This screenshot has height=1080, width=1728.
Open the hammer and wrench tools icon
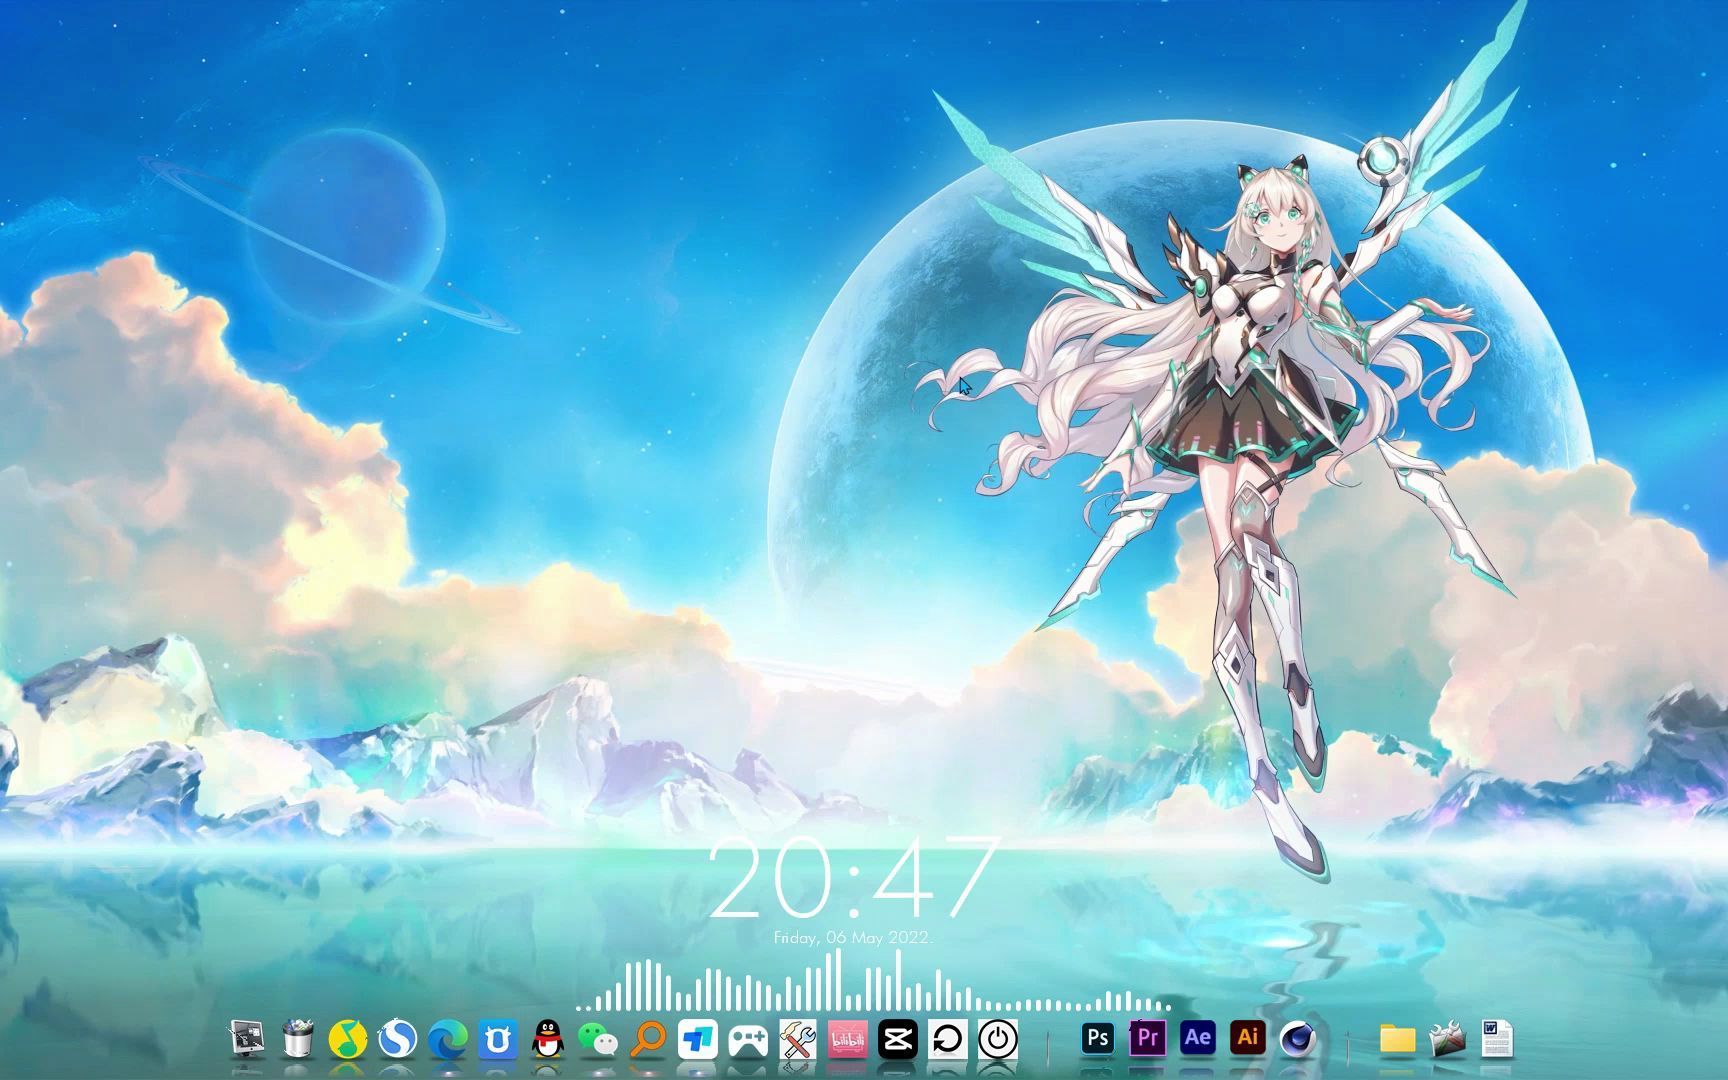pyautogui.click(x=797, y=1040)
